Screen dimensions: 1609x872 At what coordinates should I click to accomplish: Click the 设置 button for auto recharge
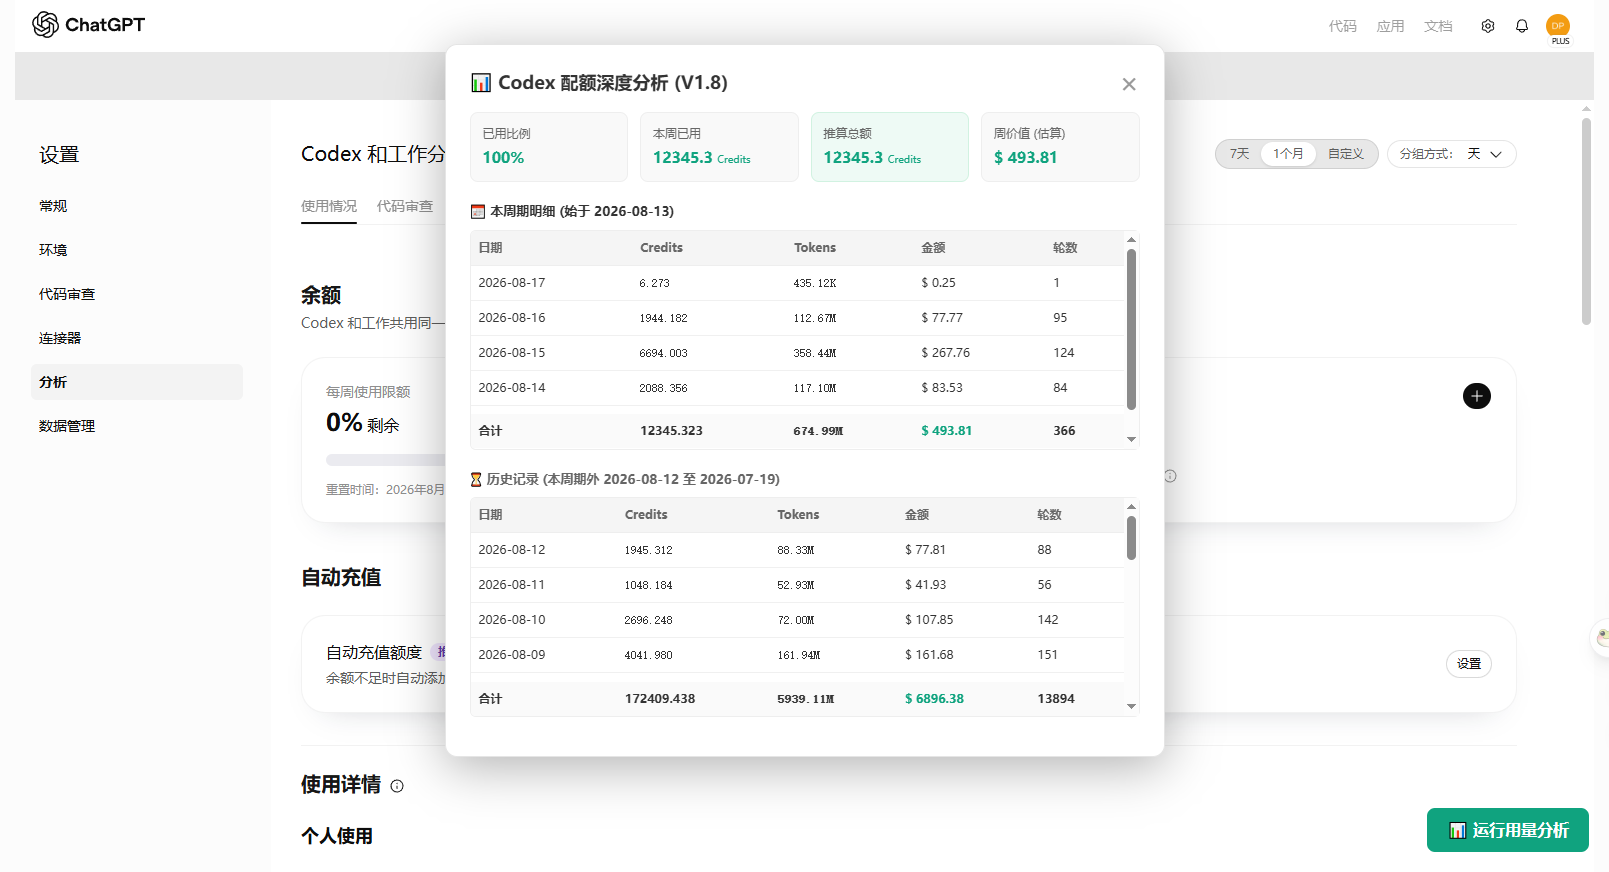(1469, 664)
